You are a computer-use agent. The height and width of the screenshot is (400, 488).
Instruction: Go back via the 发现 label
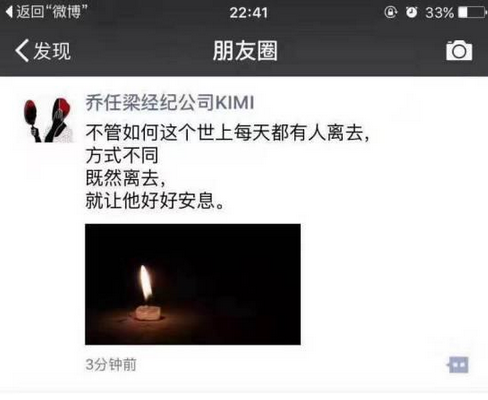click(x=52, y=51)
